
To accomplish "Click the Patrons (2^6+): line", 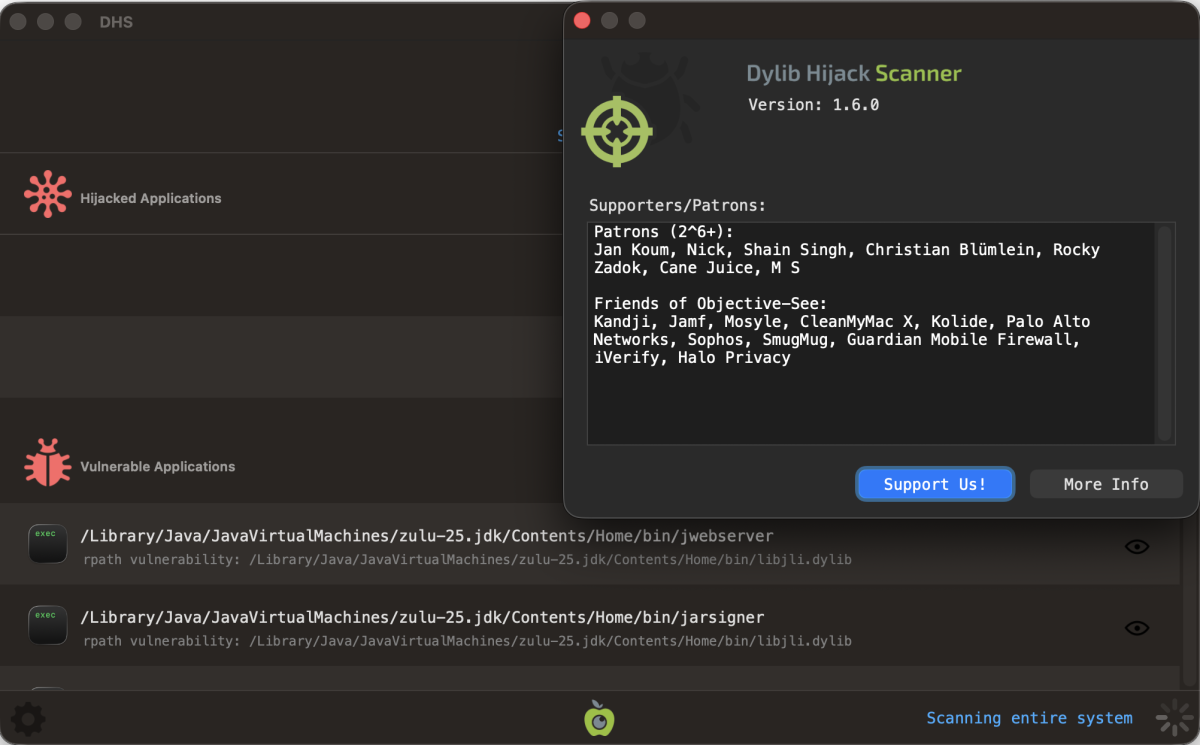I will click(x=664, y=231).
